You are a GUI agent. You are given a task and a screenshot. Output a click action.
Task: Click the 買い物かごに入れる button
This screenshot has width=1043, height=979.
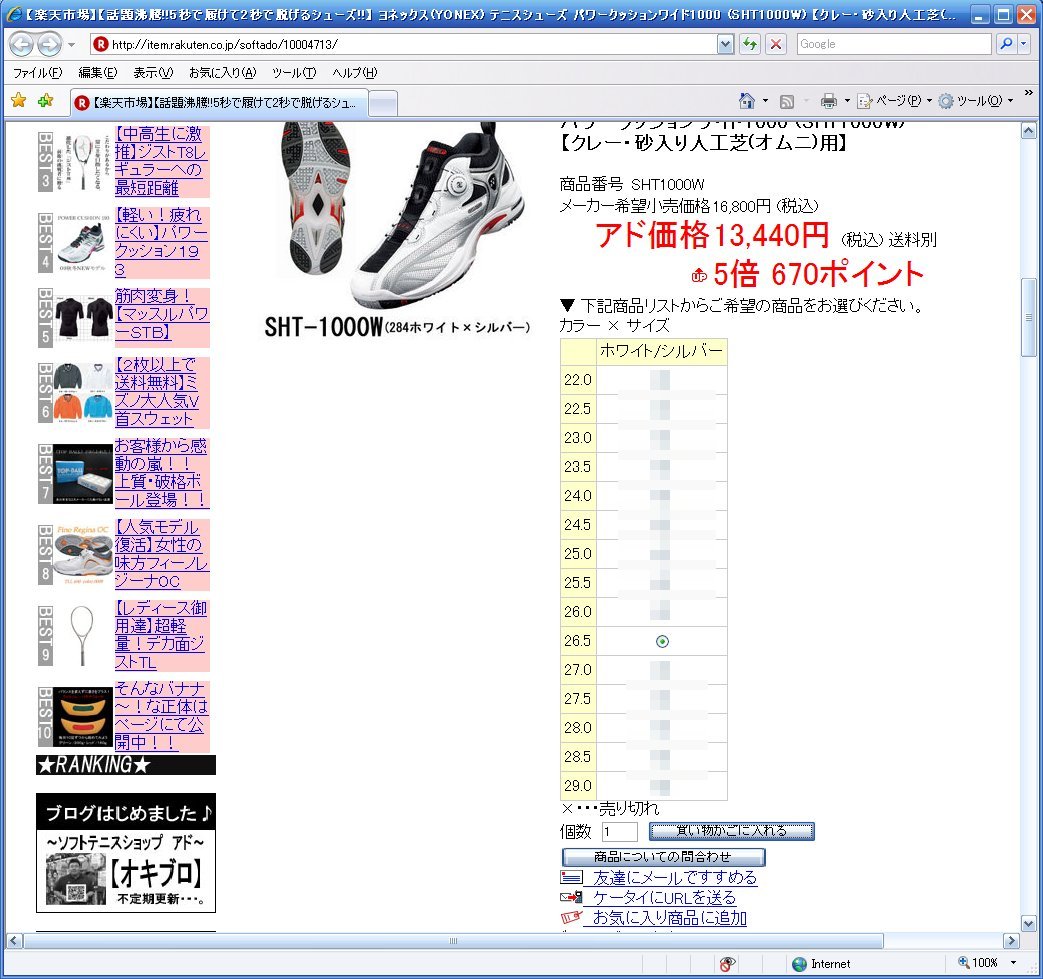click(732, 831)
